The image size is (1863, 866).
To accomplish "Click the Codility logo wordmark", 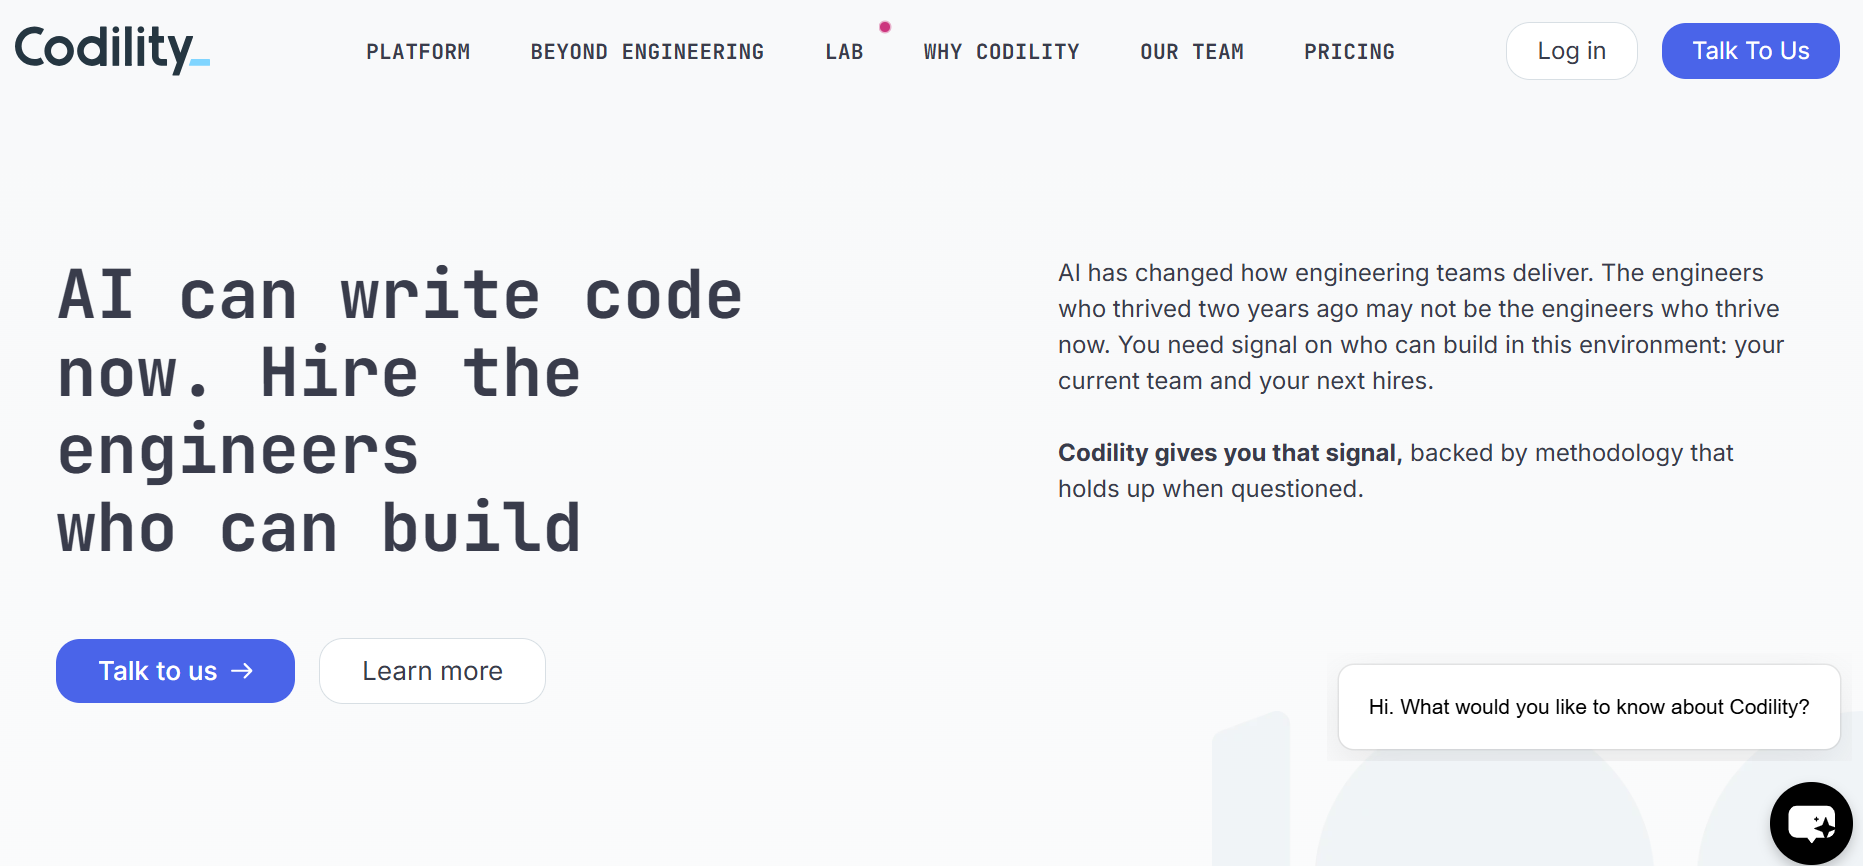I will pos(112,49).
